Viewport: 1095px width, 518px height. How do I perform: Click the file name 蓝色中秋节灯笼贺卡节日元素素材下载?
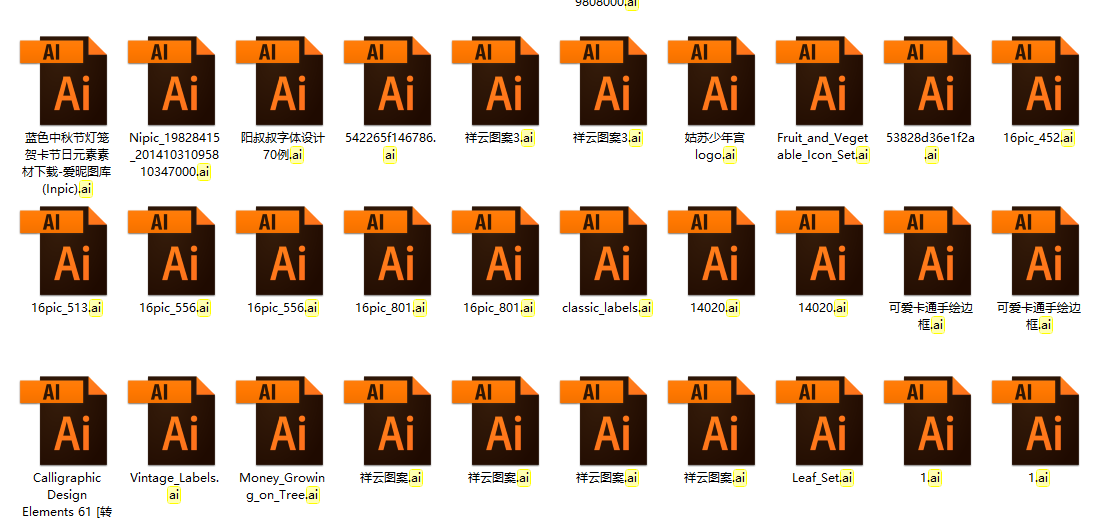[x=66, y=163]
